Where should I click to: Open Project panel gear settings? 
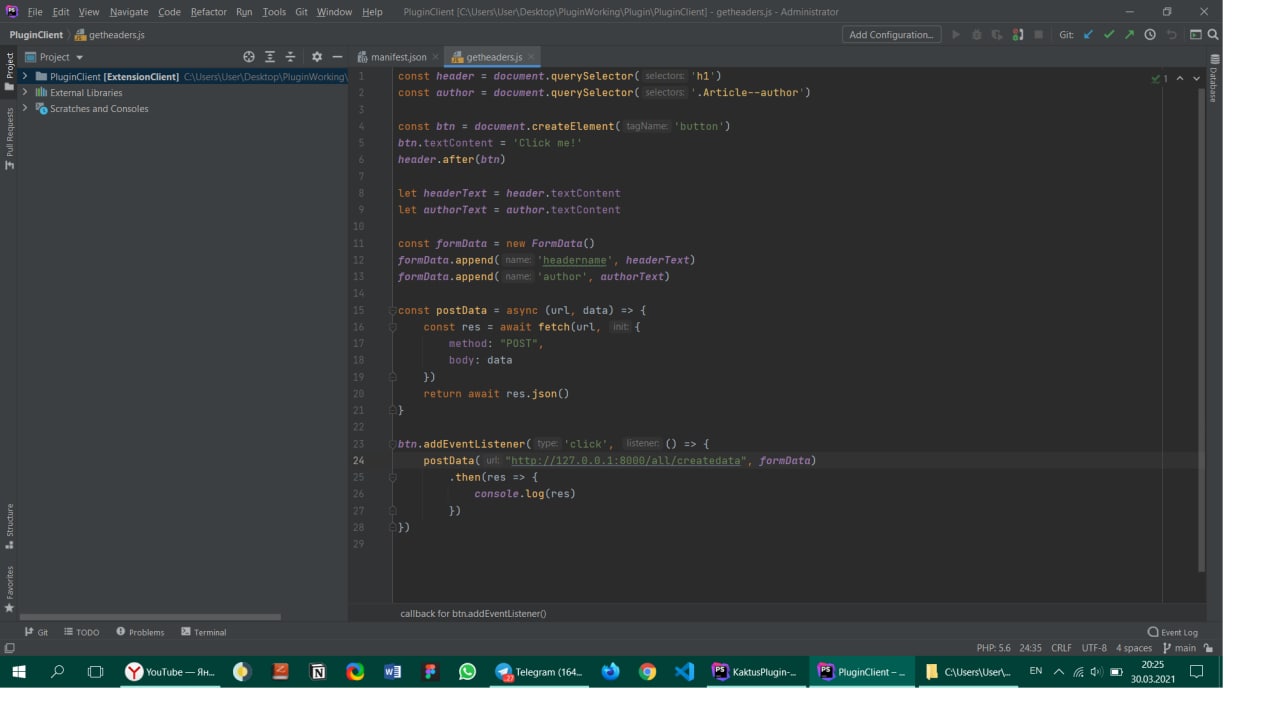pyautogui.click(x=317, y=57)
